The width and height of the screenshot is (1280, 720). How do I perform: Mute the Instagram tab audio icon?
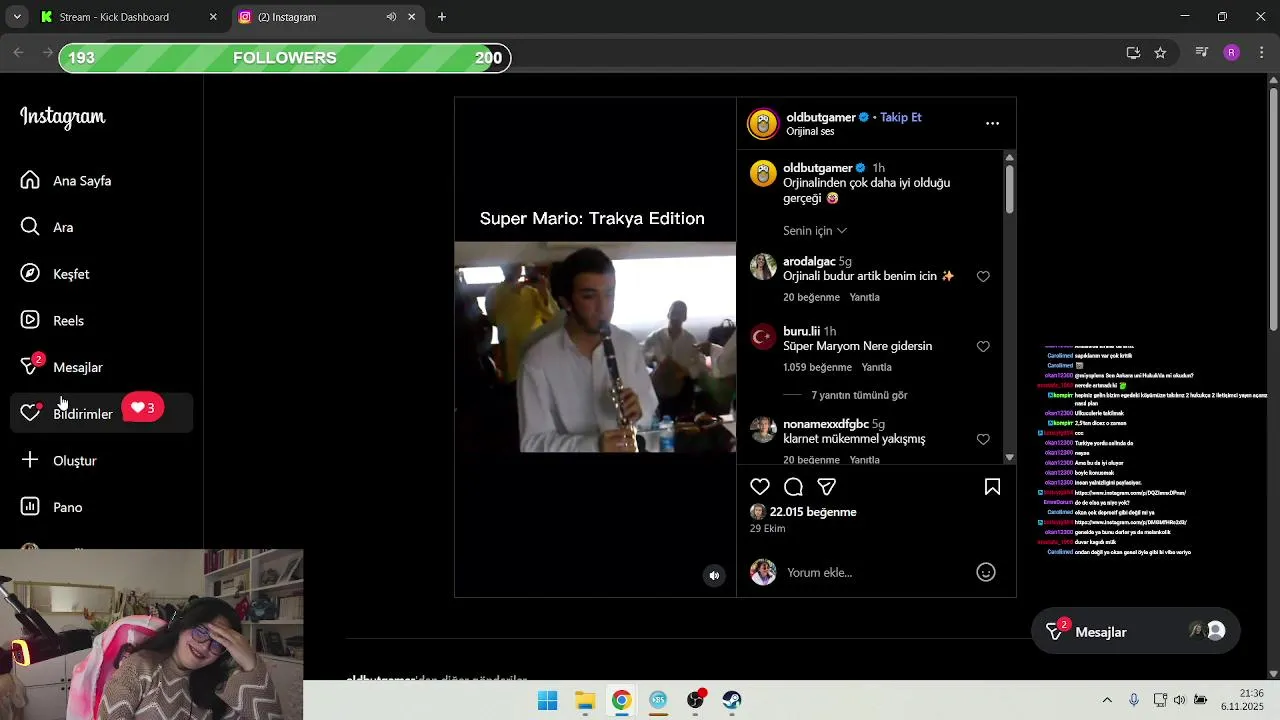pyautogui.click(x=391, y=17)
